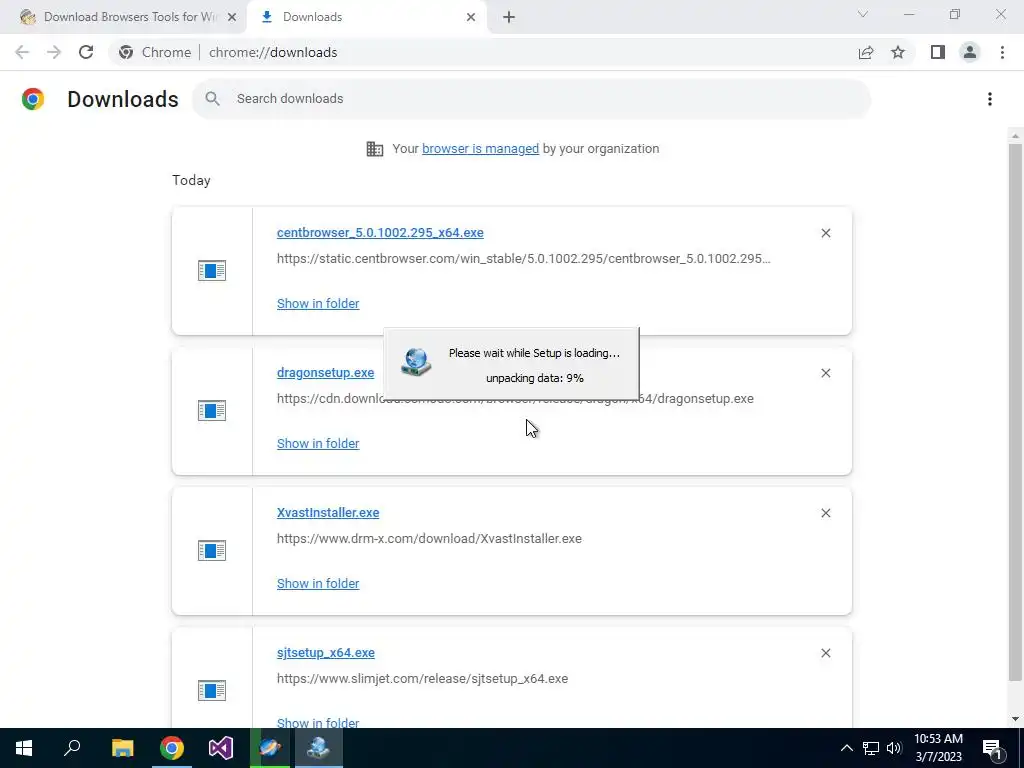Go back with the browser back arrow

click(x=22, y=52)
